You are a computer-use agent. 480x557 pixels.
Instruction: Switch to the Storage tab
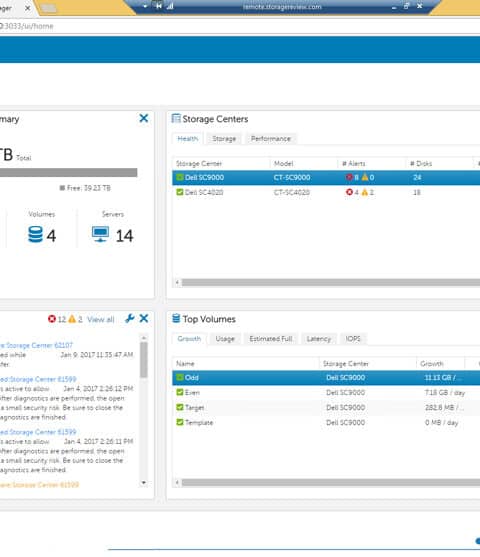(x=224, y=139)
